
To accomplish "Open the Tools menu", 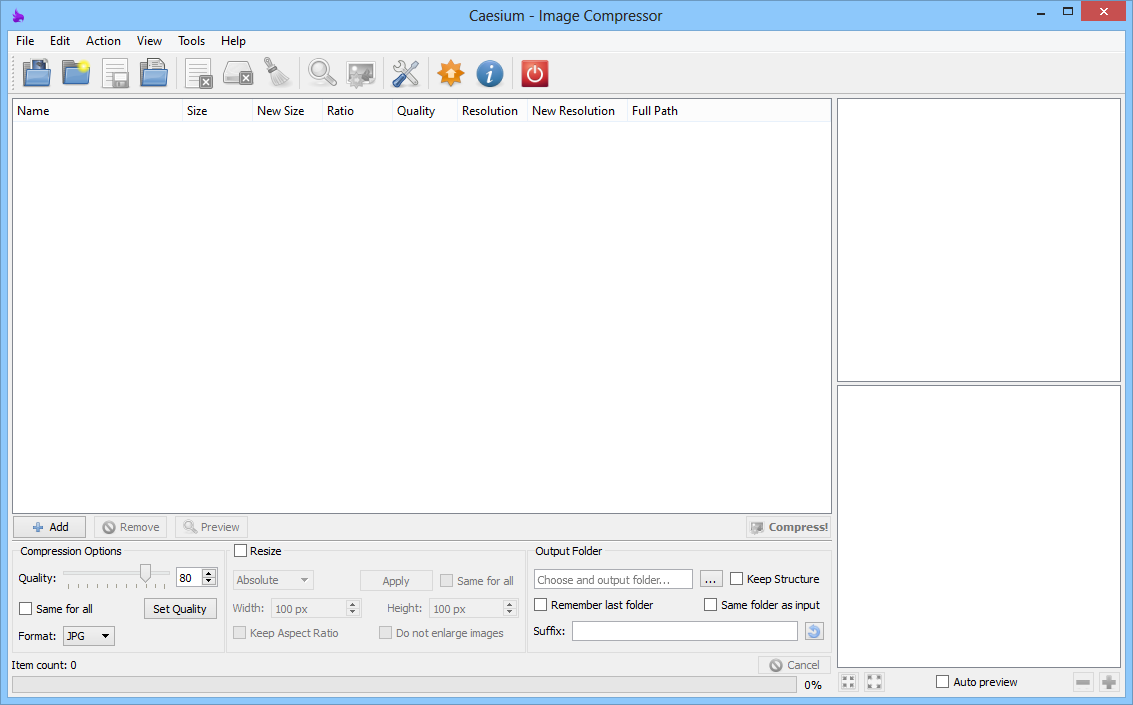I will pyautogui.click(x=191, y=41).
